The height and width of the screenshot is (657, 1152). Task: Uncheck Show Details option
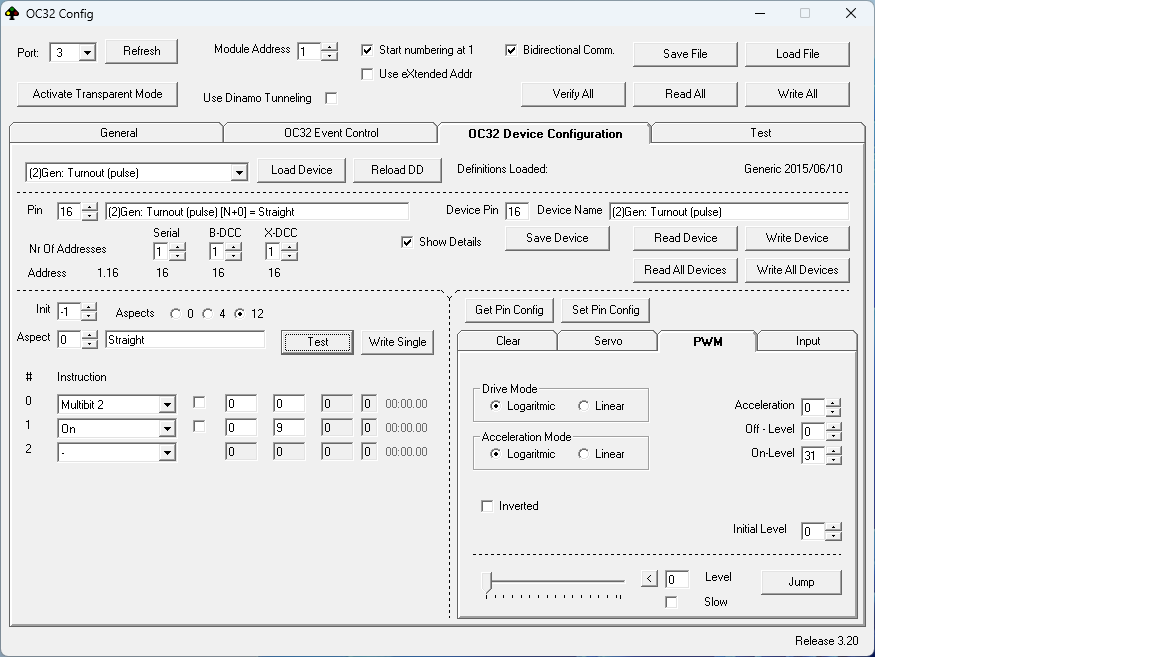407,242
